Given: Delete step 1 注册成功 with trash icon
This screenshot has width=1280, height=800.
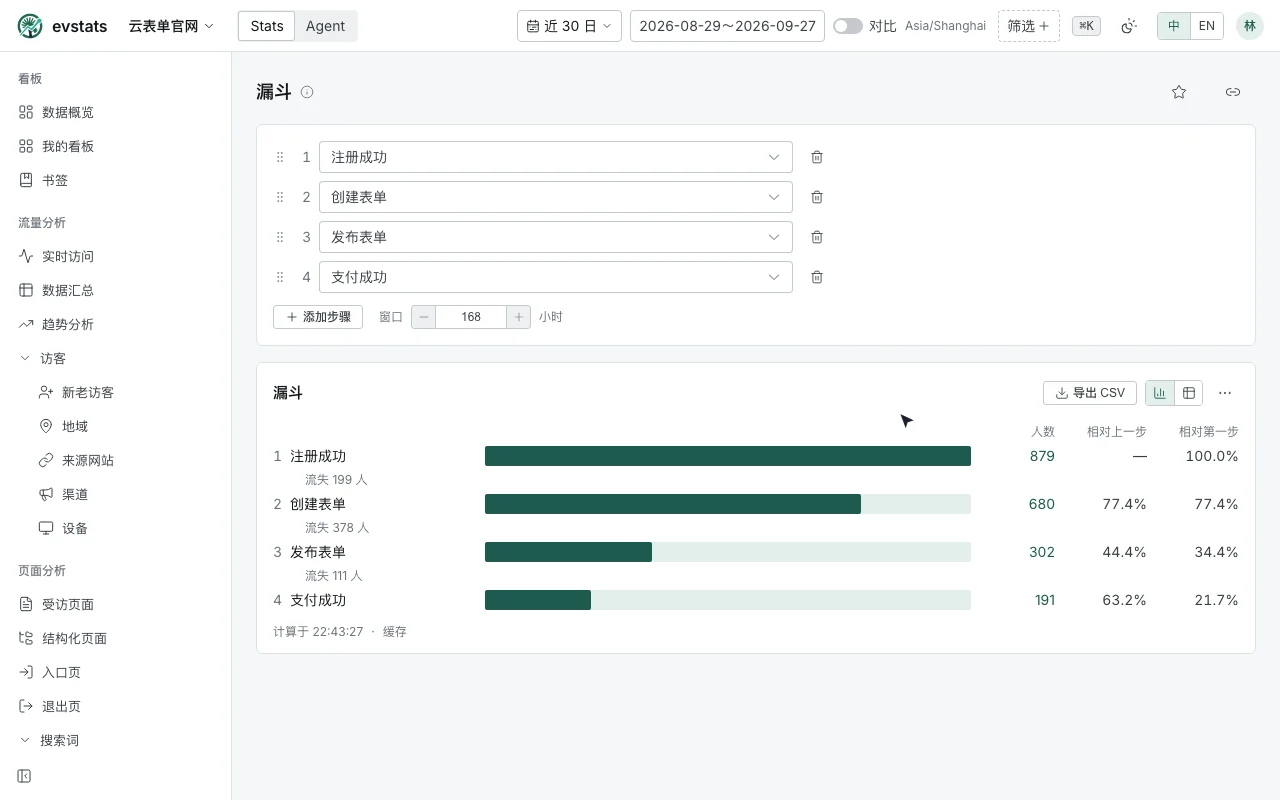Looking at the screenshot, I should (x=817, y=157).
